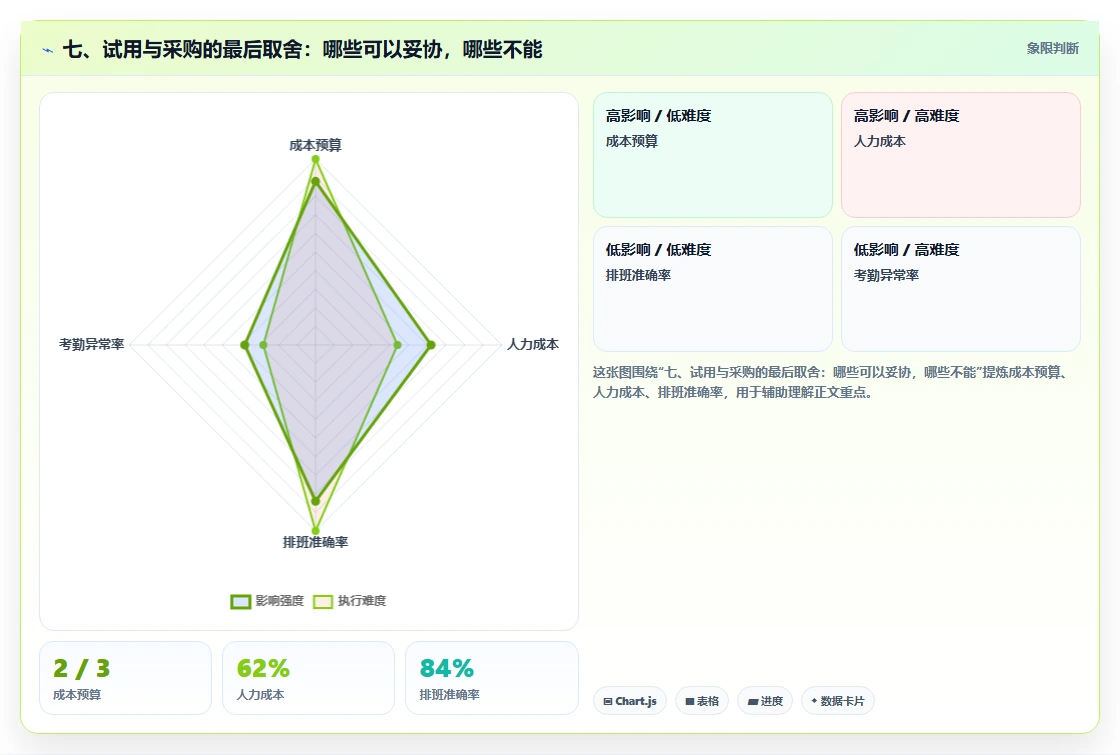Image resolution: width=1120 pixels, height=755 pixels.
Task: Click the 影响强度 data point on 排班准确率 axis
Action: click(x=315, y=501)
